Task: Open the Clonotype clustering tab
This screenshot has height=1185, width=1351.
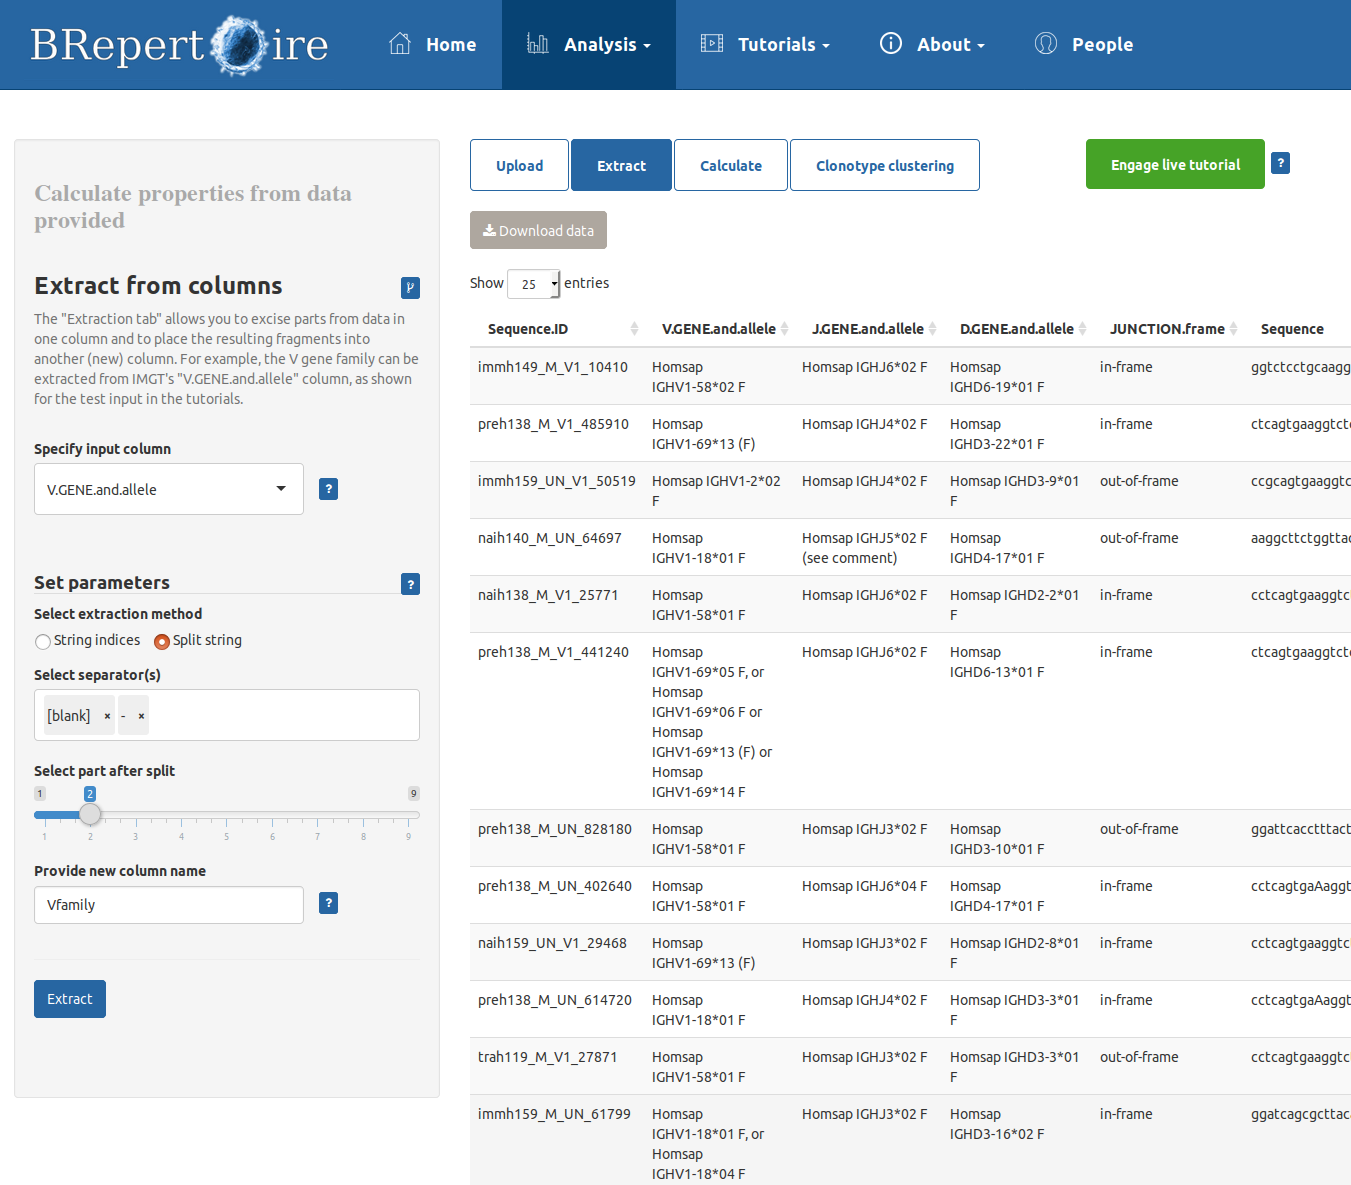Action: 884,166
